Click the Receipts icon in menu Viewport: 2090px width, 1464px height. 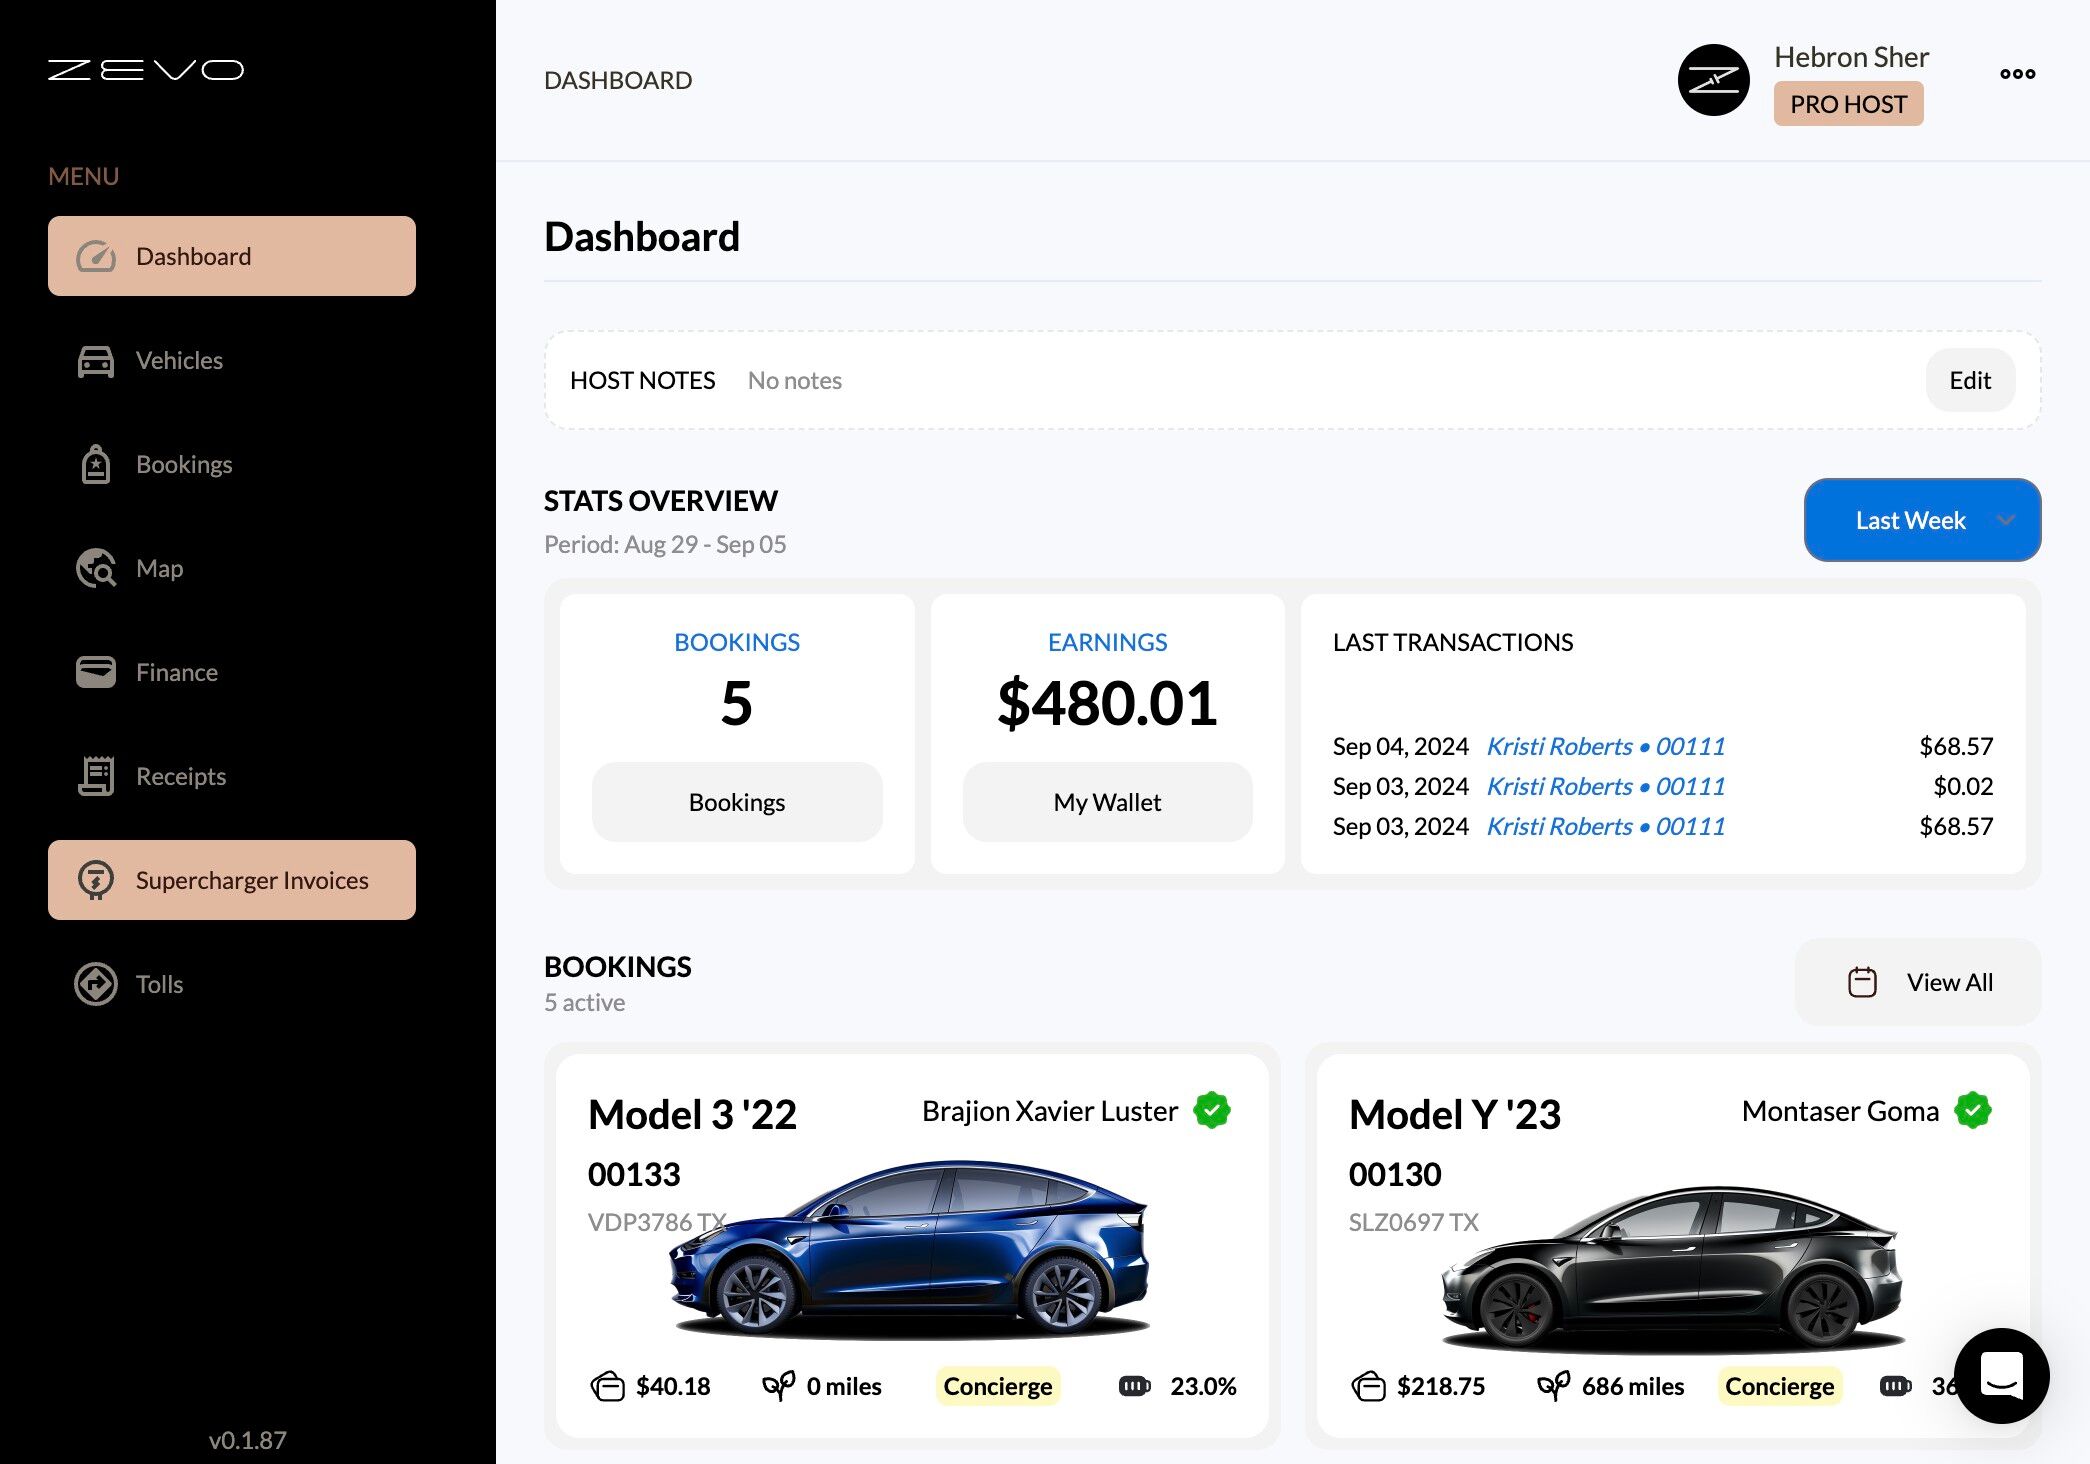click(x=96, y=776)
